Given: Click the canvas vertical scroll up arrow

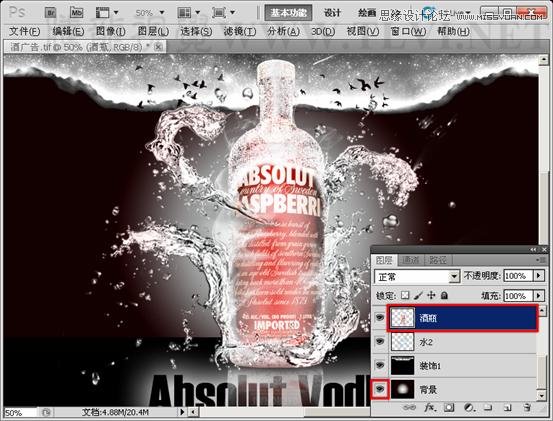Looking at the screenshot, I should point(543,60).
